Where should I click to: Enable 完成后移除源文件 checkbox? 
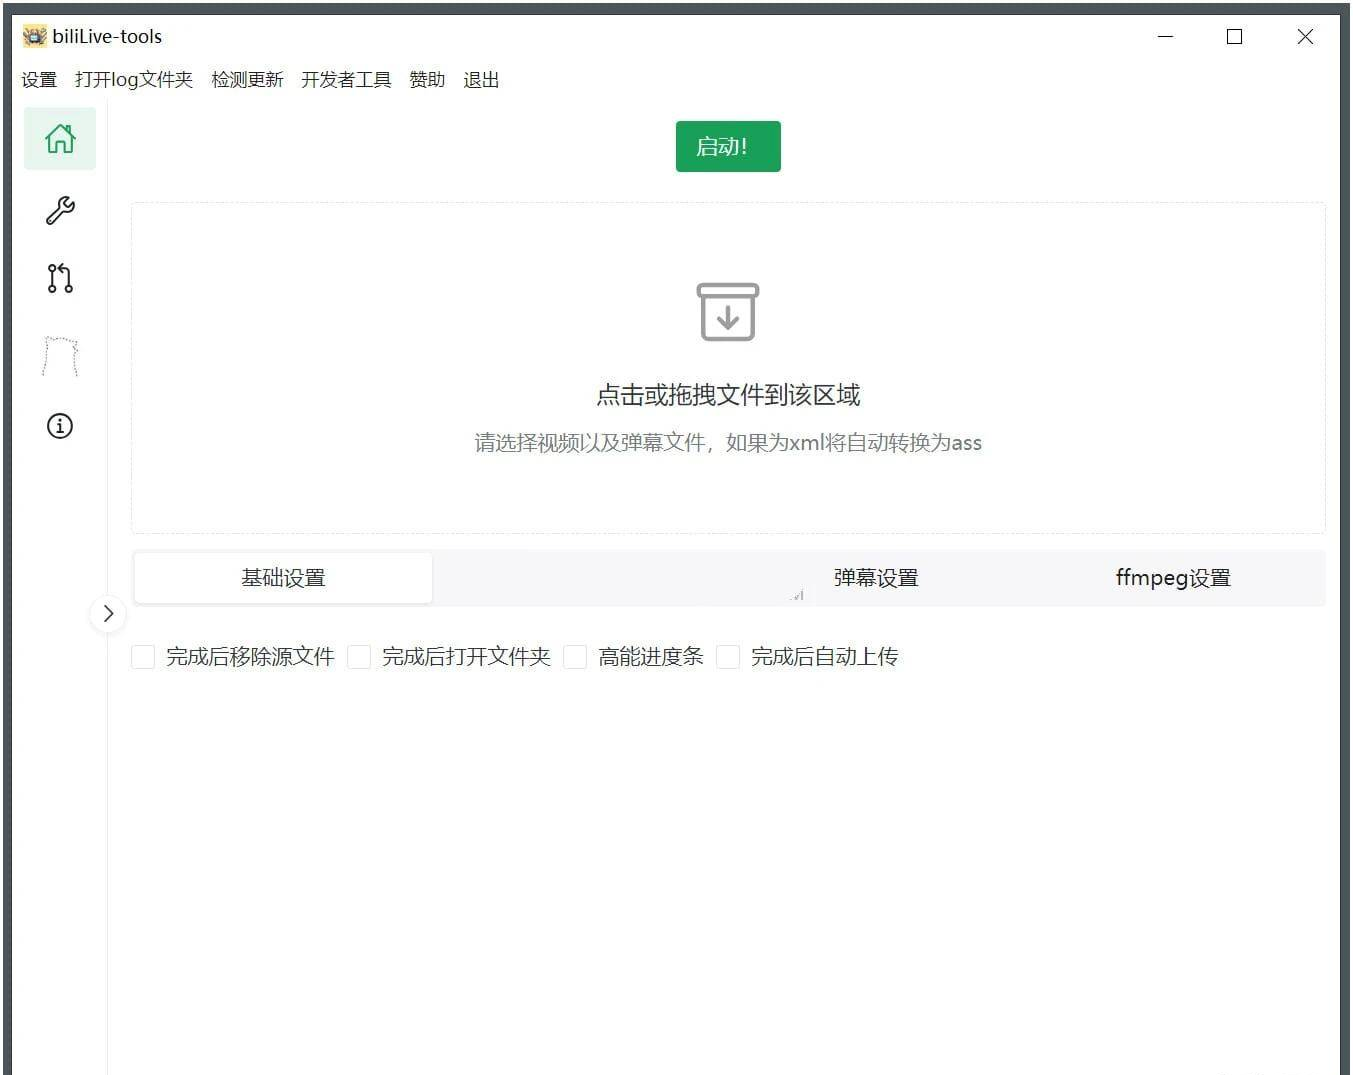point(144,657)
